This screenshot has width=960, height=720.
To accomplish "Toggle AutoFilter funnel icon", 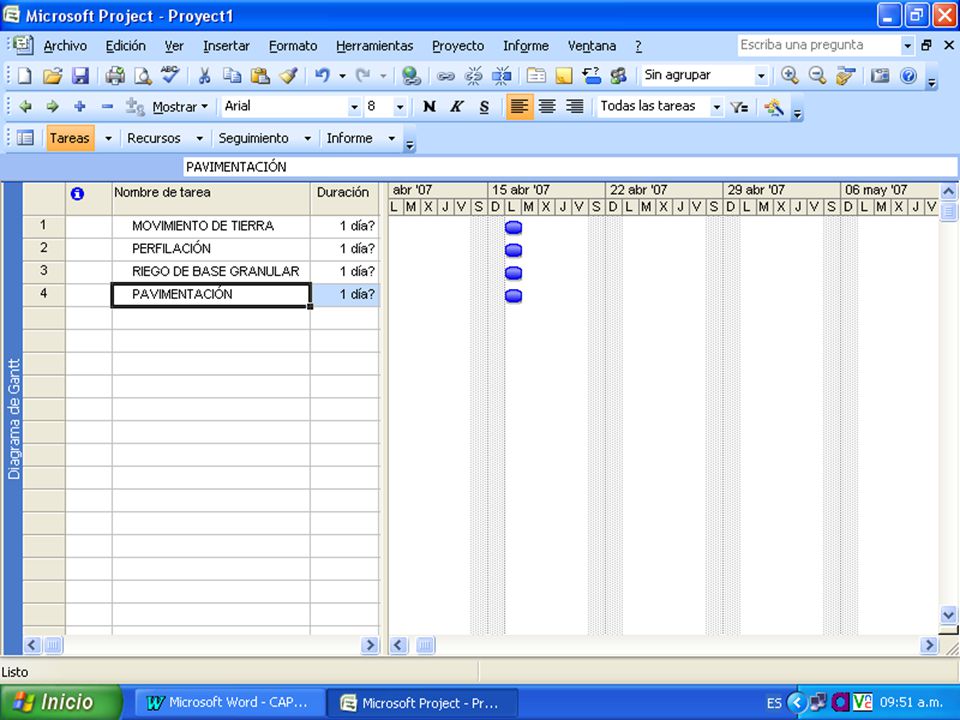I will pos(739,107).
